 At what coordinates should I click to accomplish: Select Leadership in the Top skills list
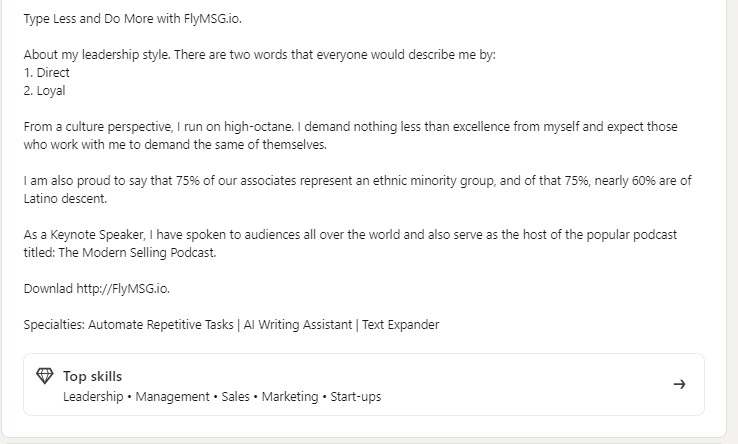[93, 396]
